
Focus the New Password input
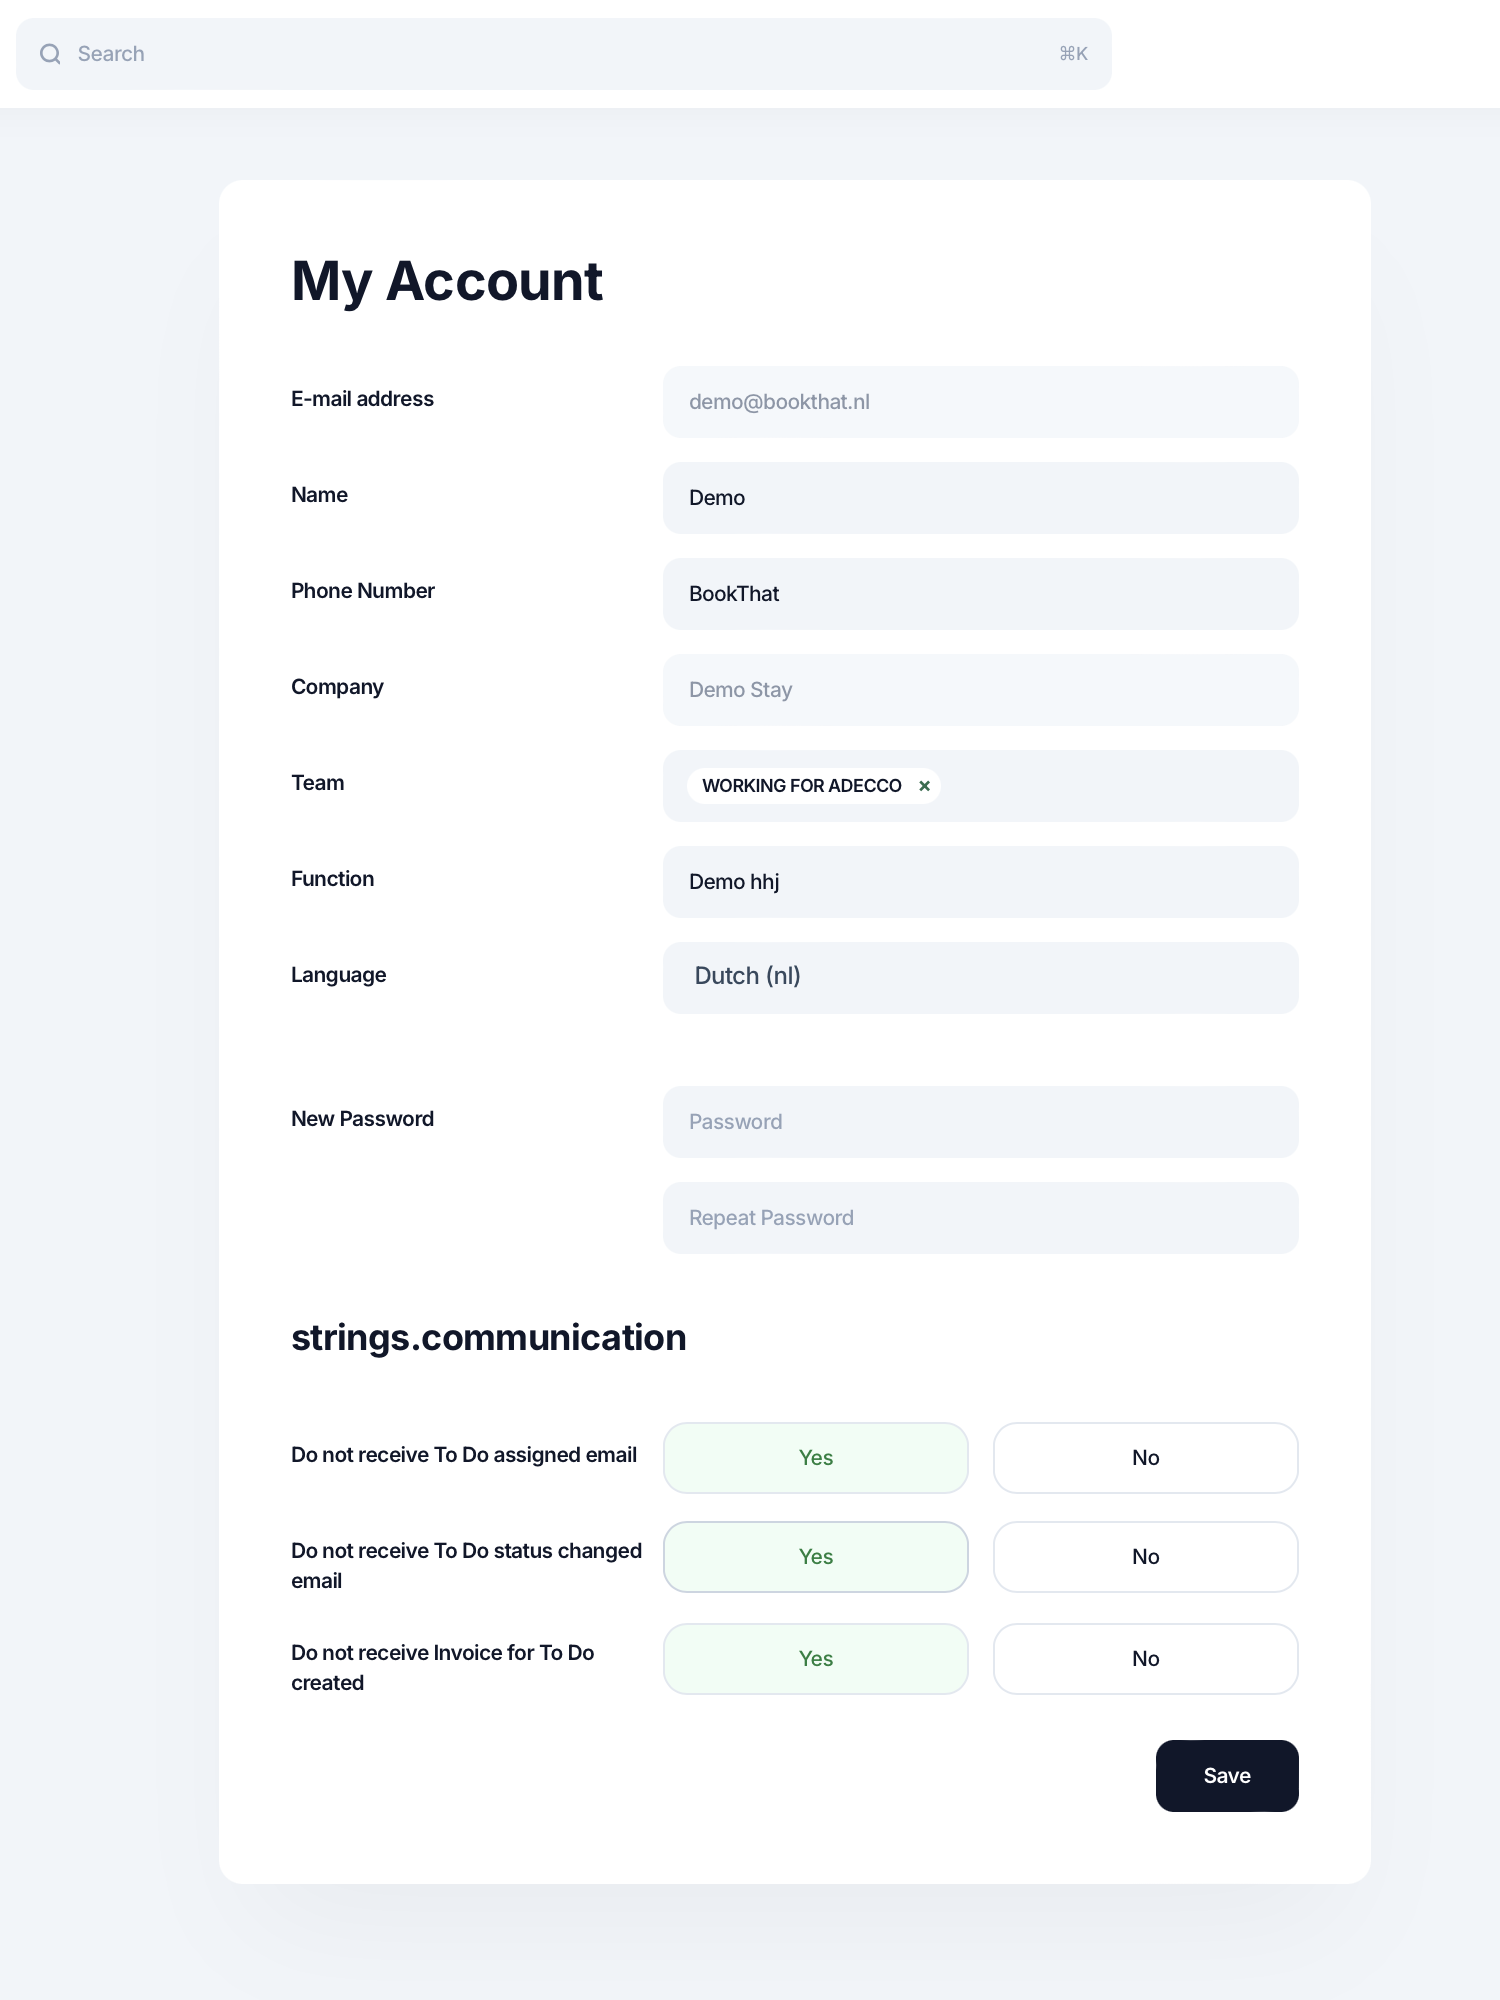coord(980,1122)
